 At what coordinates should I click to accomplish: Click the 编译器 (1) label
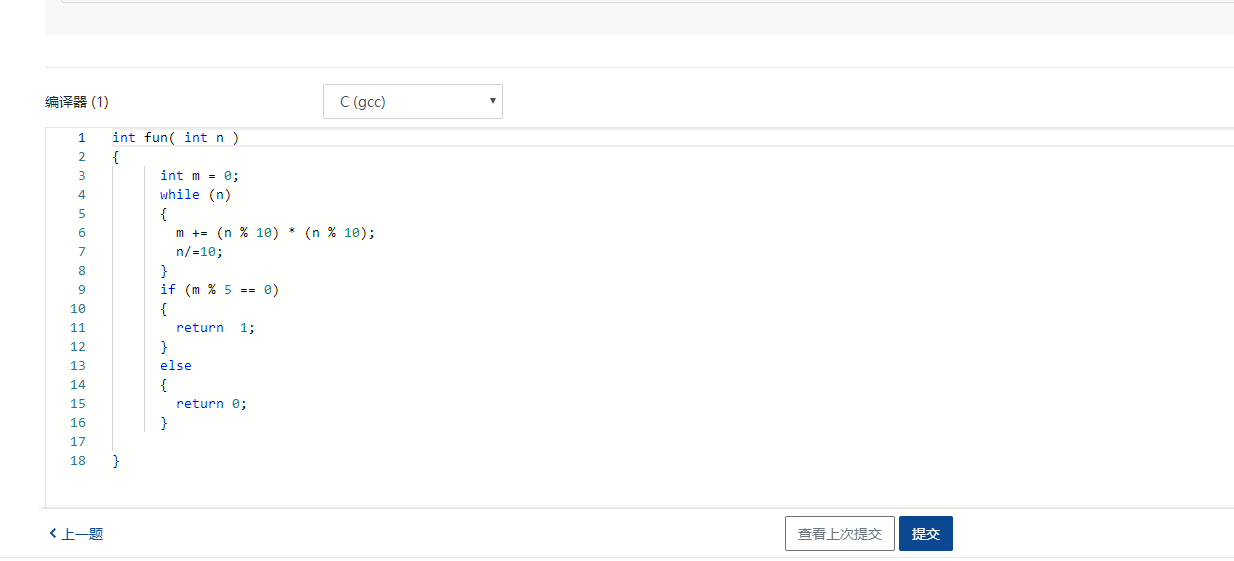click(x=77, y=102)
